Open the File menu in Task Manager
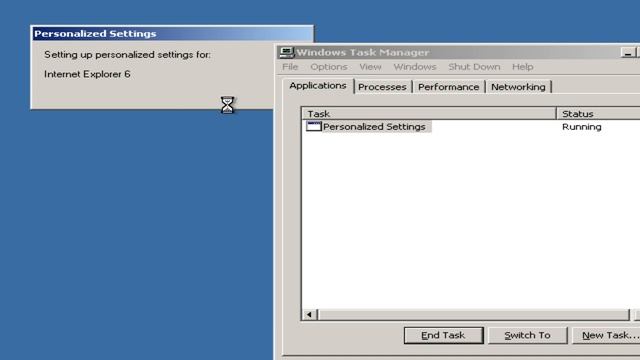The width and height of the screenshot is (640, 360). tap(290, 67)
